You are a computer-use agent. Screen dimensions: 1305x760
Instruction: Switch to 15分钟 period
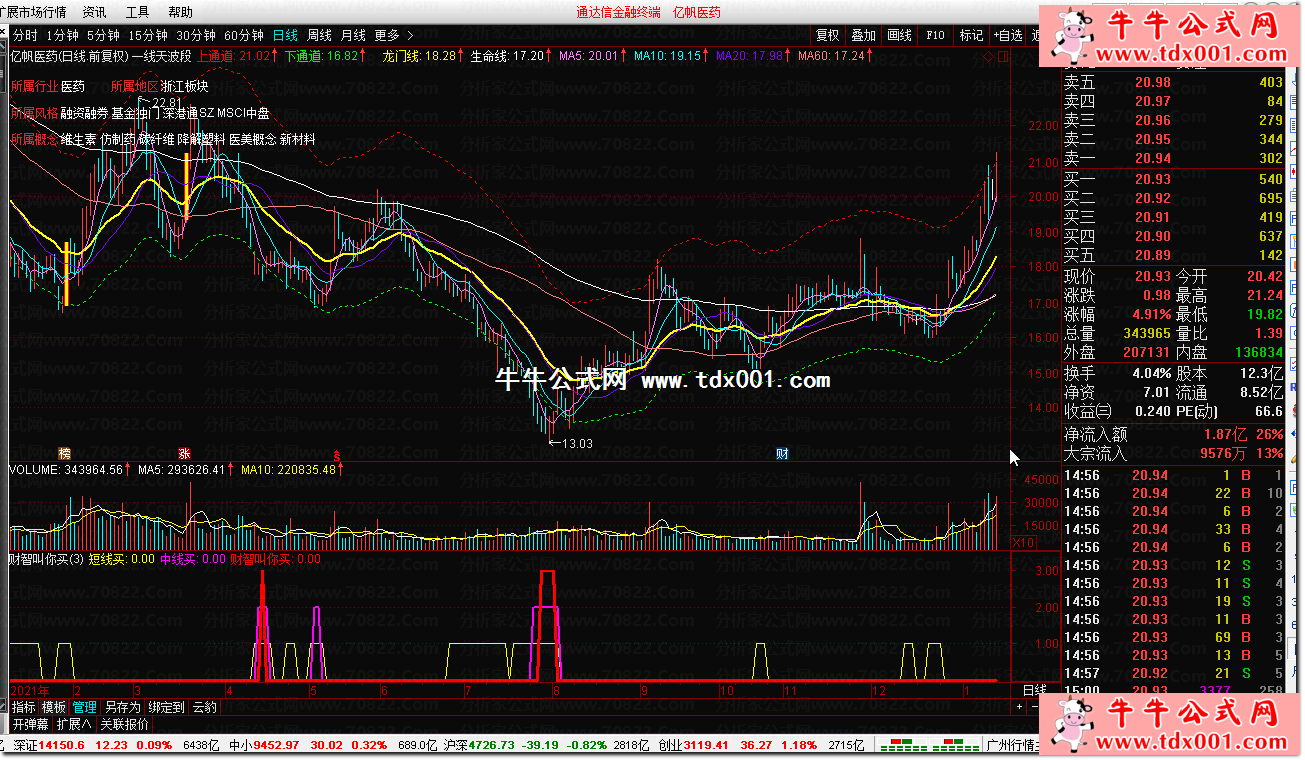pyautogui.click(x=147, y=35)
